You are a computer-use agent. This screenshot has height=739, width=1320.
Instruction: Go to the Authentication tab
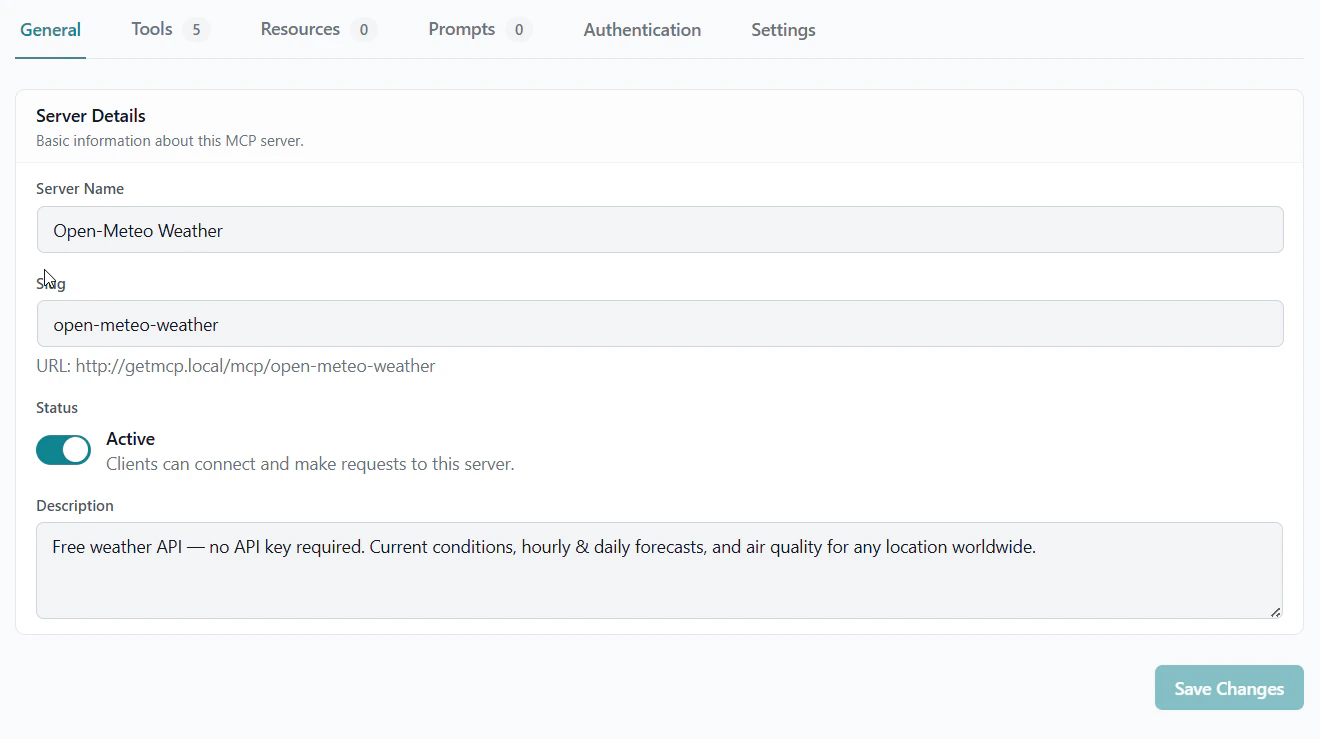tap(642, 30)
